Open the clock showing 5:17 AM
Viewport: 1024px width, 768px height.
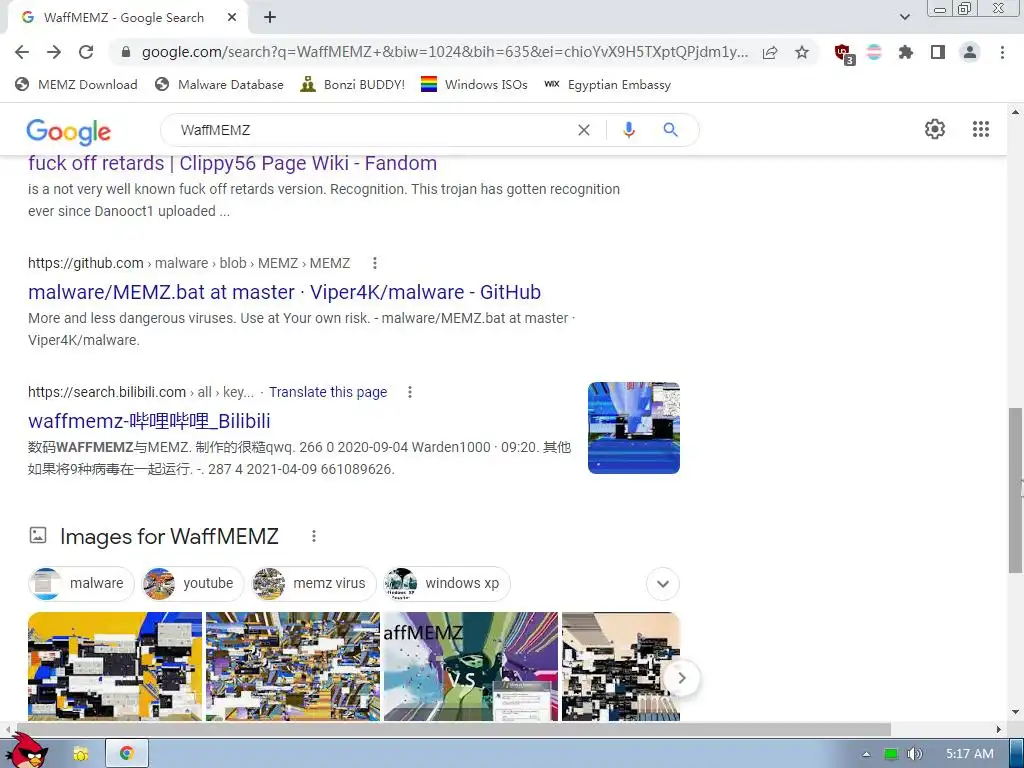tap(970, 754)
